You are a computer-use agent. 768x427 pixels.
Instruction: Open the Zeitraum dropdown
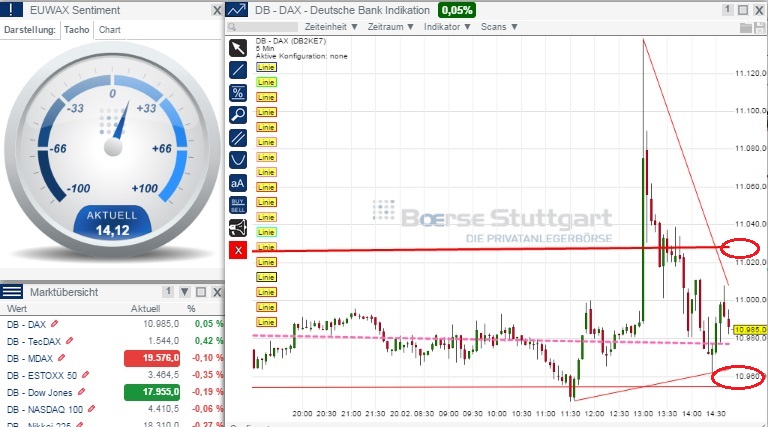pyautogui.click(x=391, y=27)
